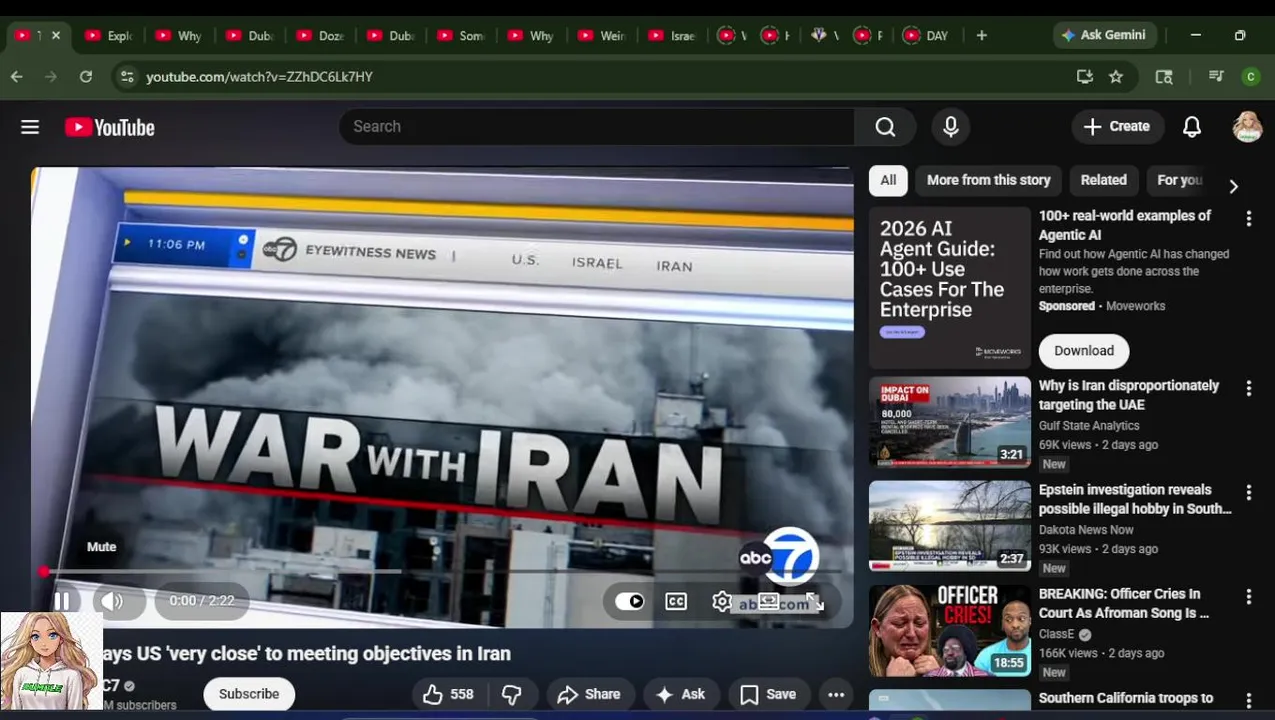Open the notifications bell

tap(1192, 127)
